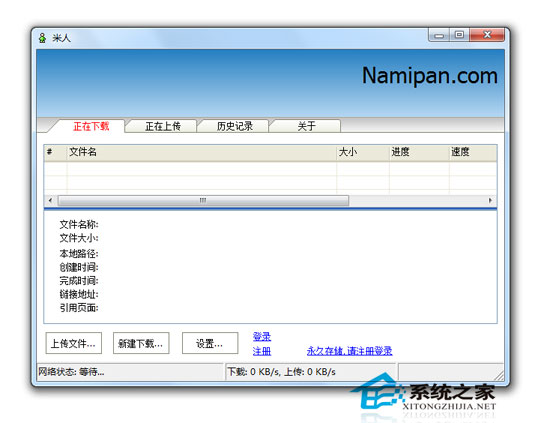Click the resize grip in status bar corner

499,375
